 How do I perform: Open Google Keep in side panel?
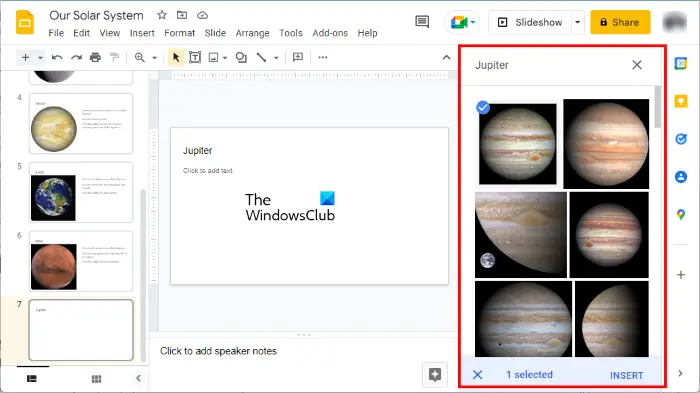[x=681, y=101]
